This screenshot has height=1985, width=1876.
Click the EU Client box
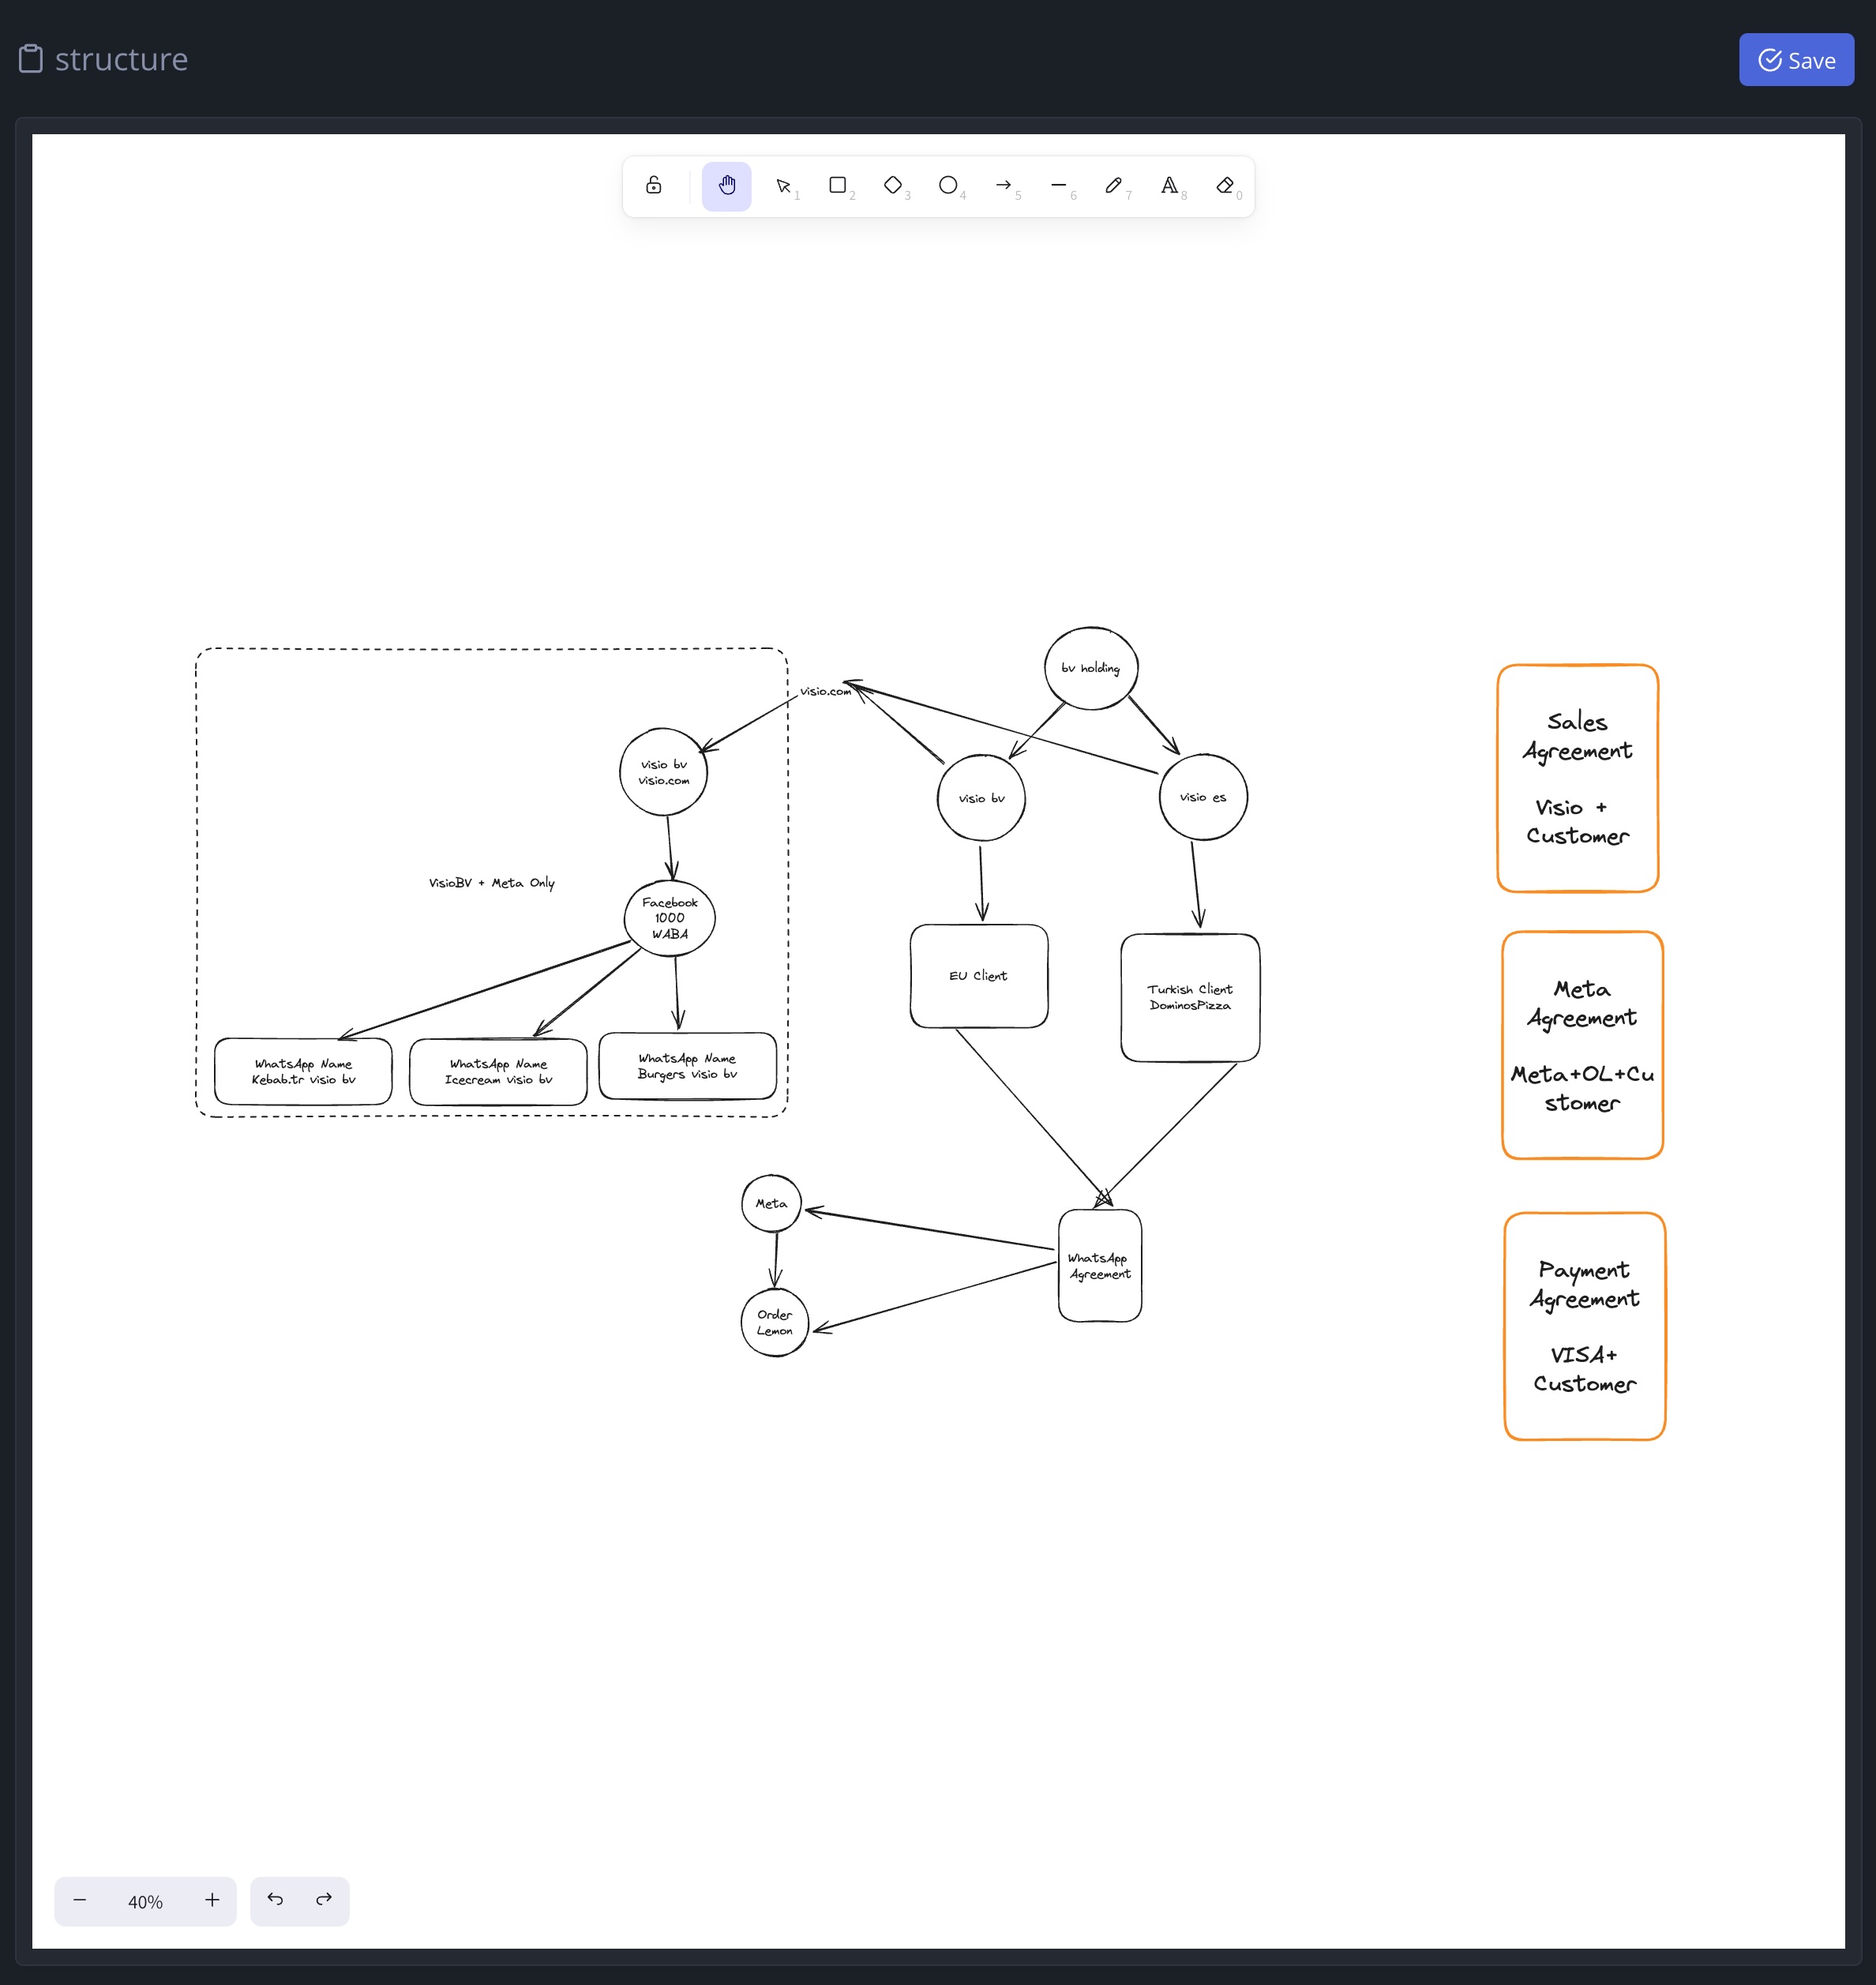[979, 976]
